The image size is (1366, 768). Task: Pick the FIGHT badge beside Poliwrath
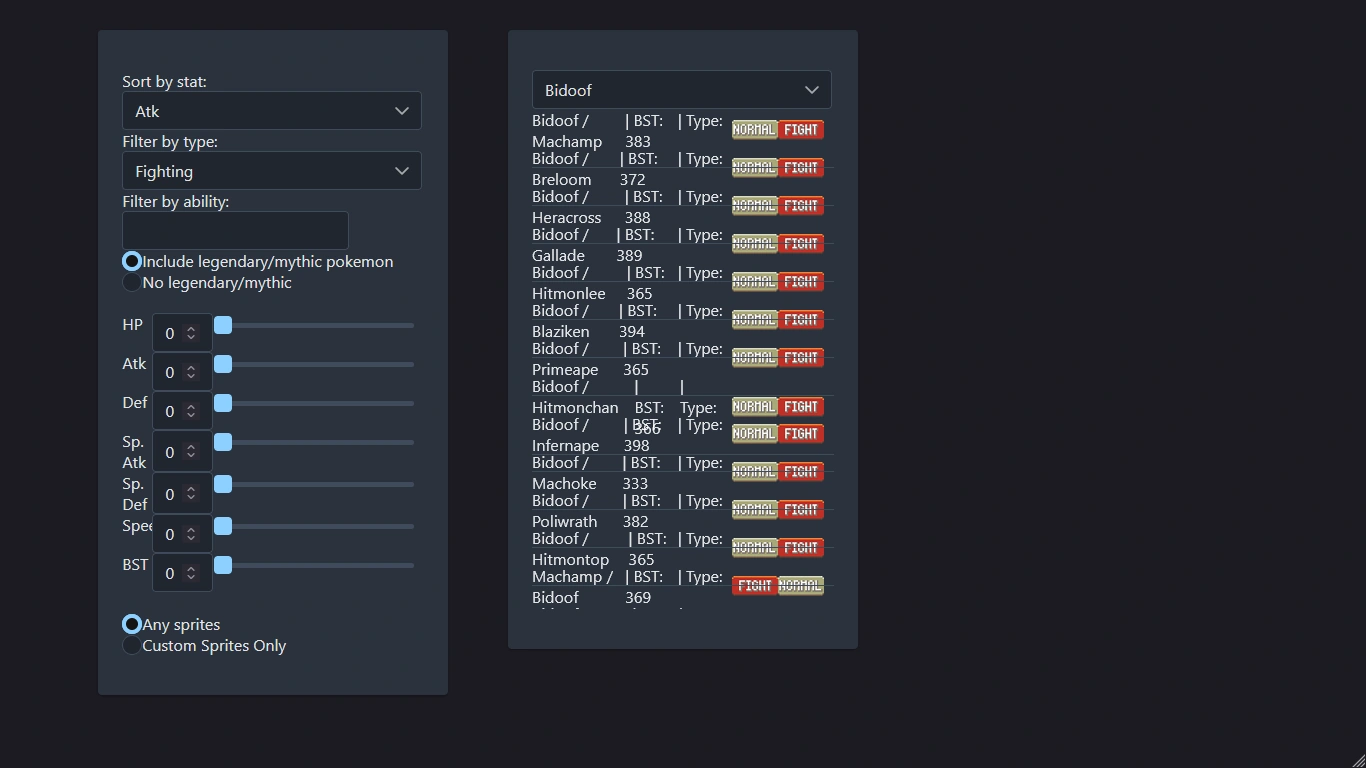[x=801, y=510]
